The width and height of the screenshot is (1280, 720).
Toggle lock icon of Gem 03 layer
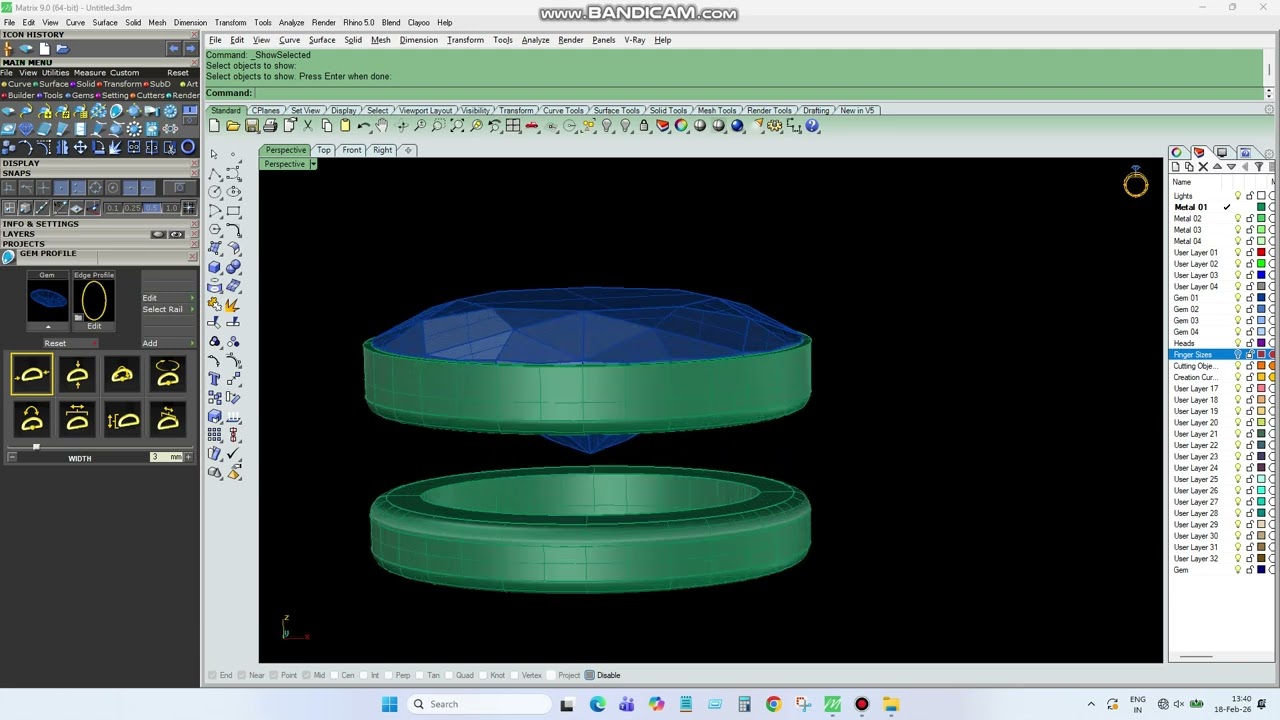1250,320
